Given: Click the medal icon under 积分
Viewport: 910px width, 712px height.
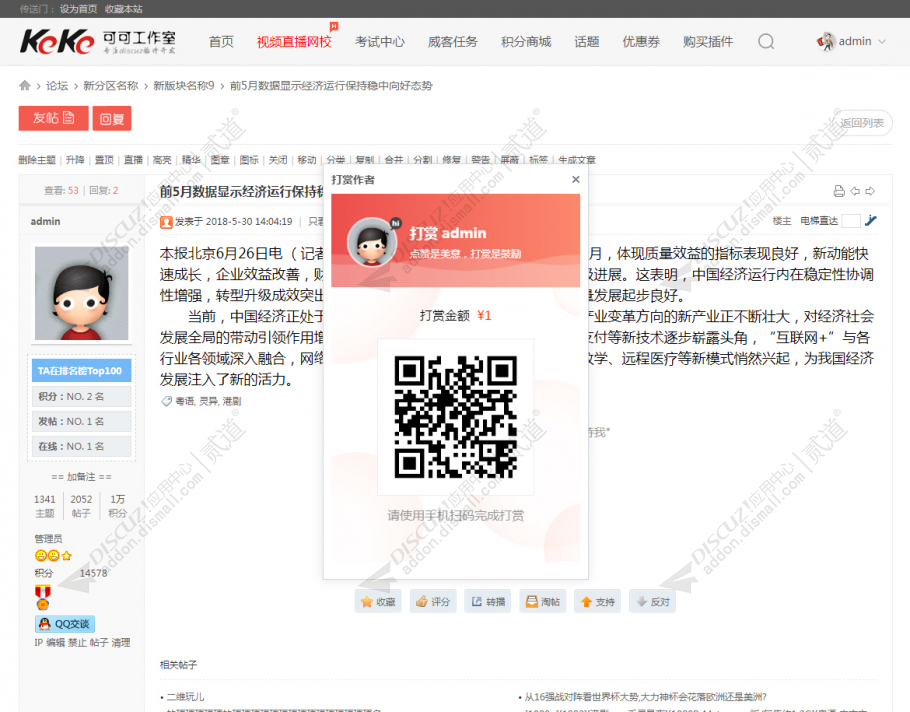Looking at the screenshot, I should pos(42,598).
